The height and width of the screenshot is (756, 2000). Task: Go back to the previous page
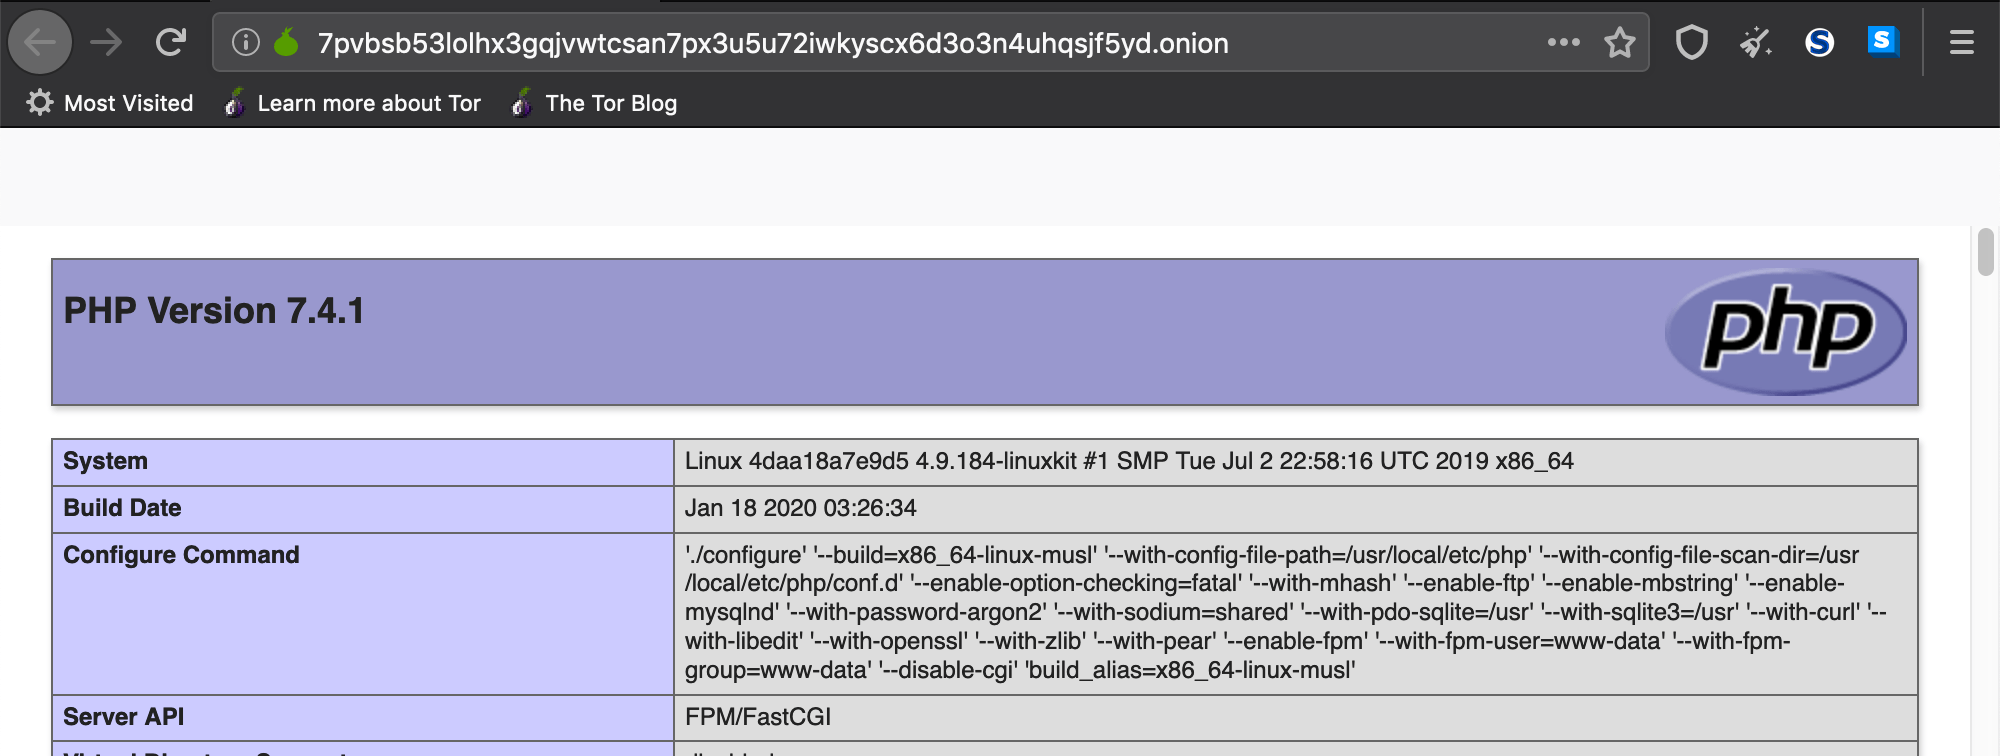point(40,43)
